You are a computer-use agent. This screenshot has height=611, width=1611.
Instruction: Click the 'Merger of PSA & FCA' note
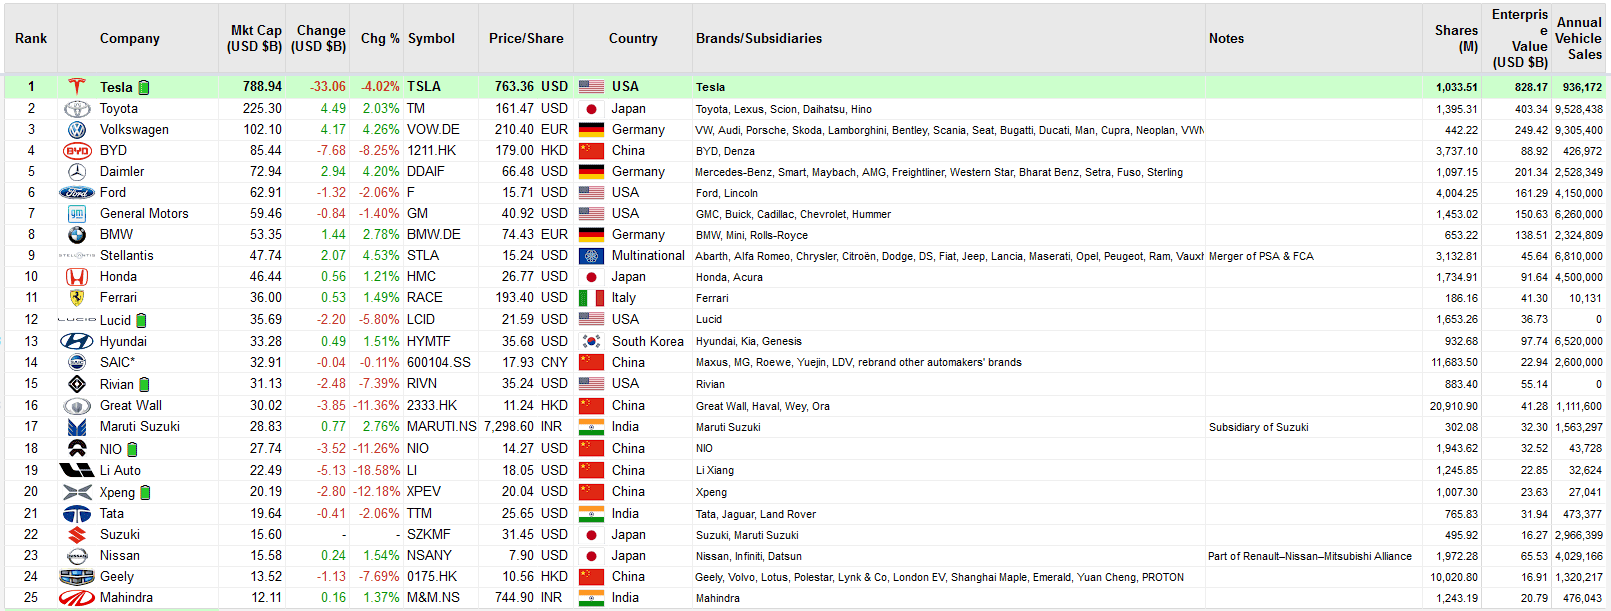1261,257
